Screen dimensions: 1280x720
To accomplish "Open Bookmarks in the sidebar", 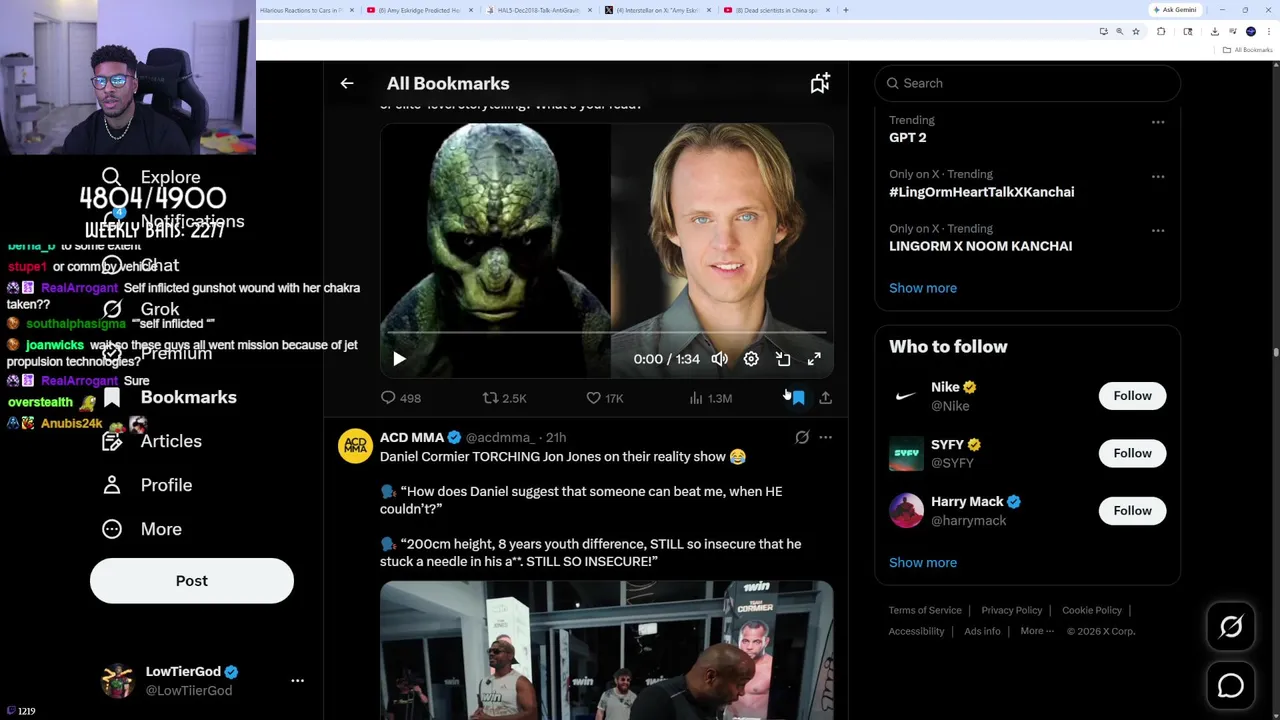I will (x=170, y=398).
